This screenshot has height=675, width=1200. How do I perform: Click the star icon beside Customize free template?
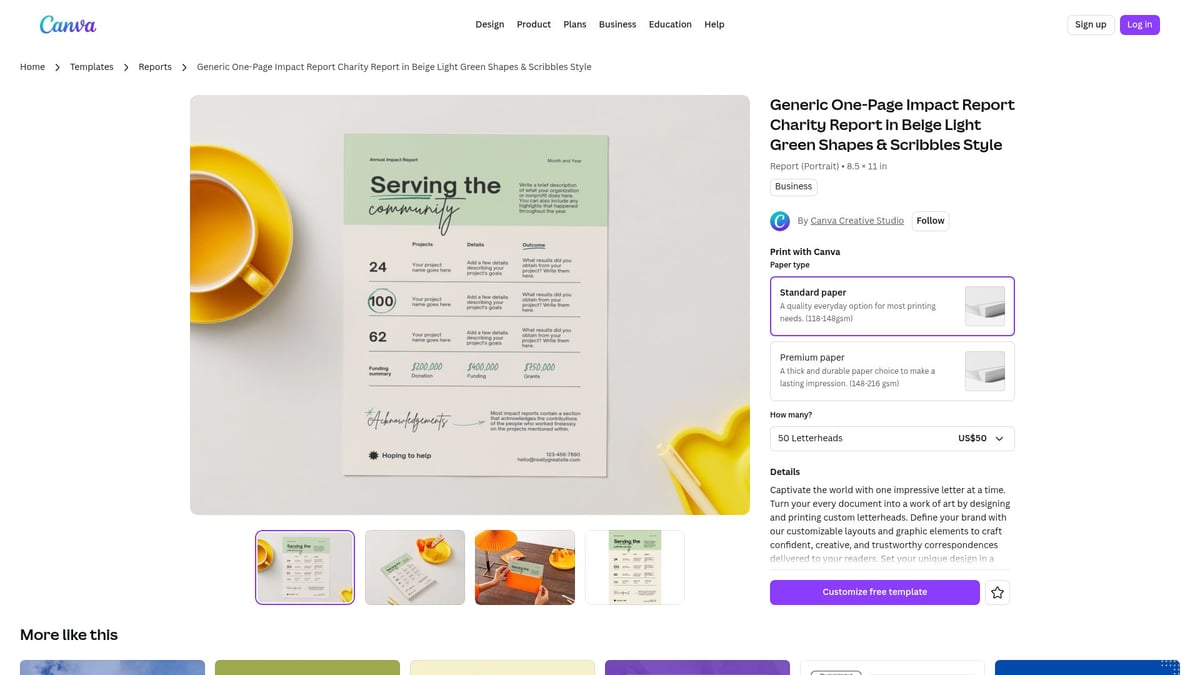point(997,592)
